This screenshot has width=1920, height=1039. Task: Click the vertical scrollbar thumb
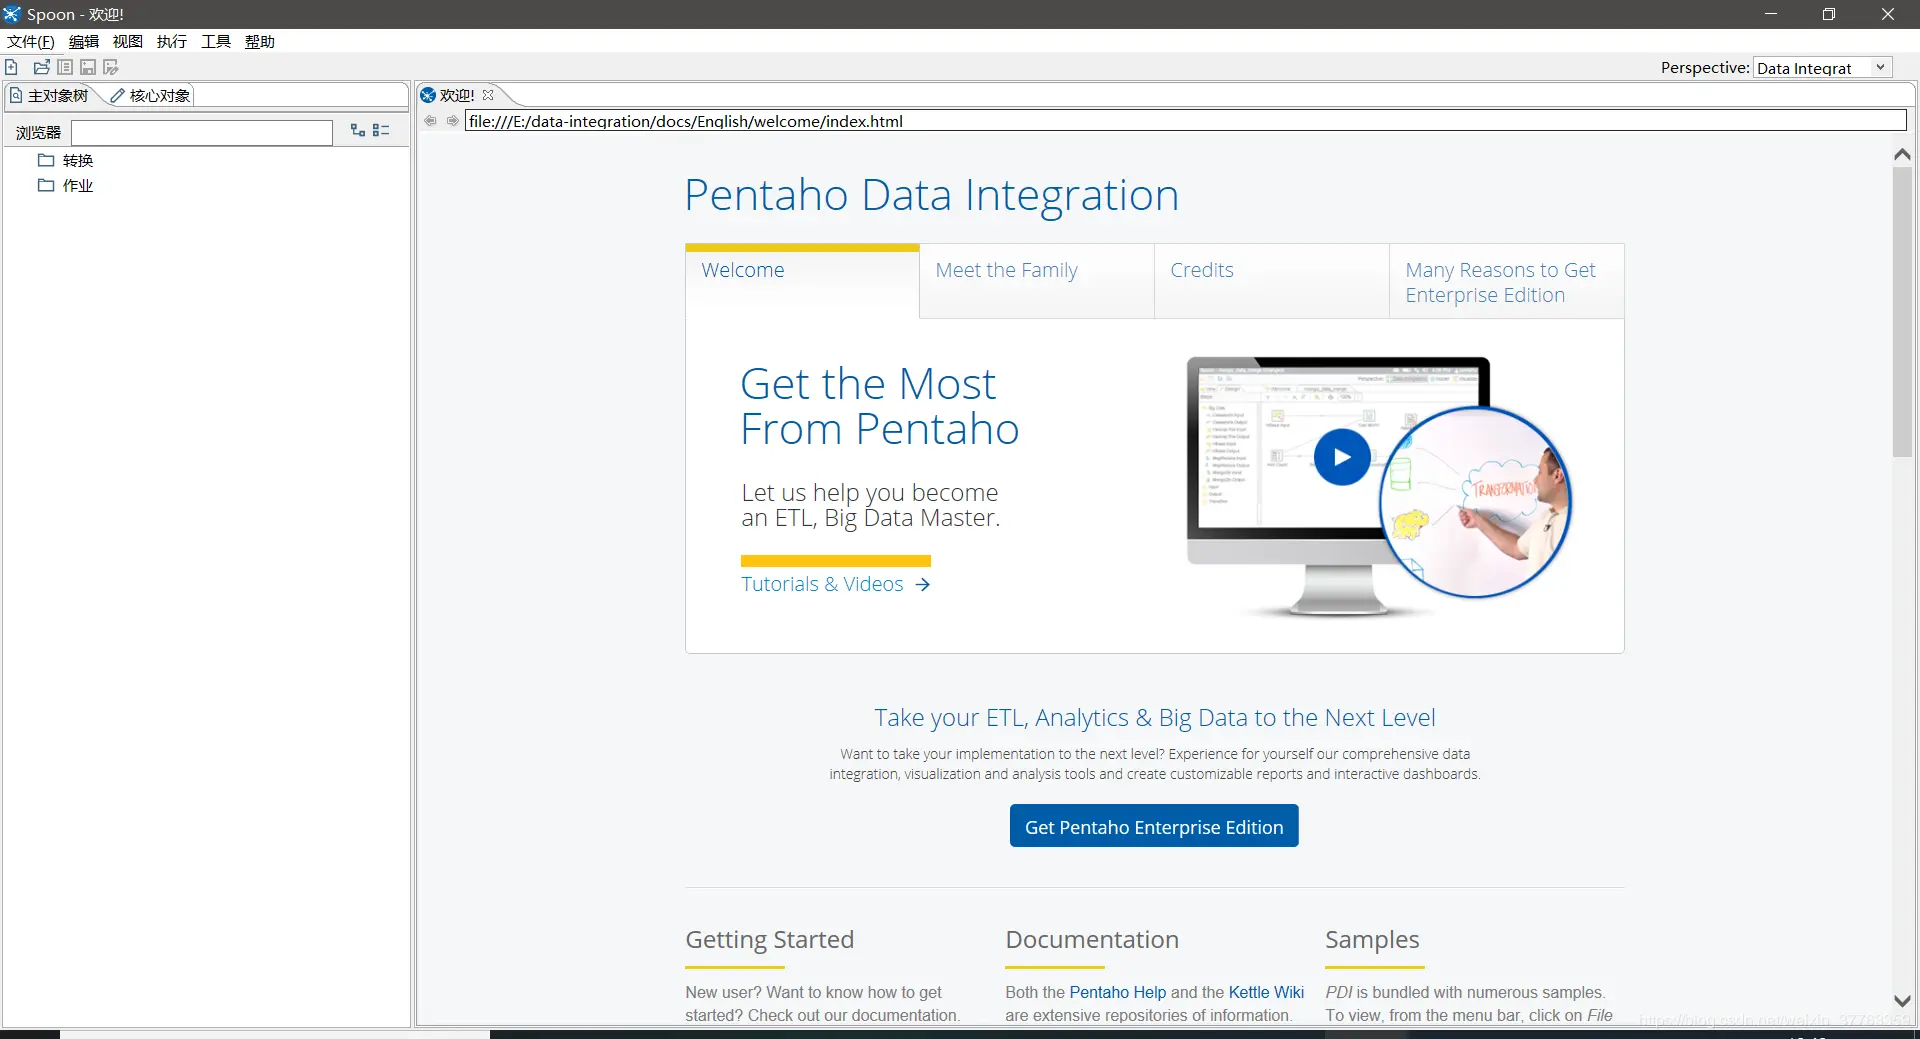click(1902, 312)
